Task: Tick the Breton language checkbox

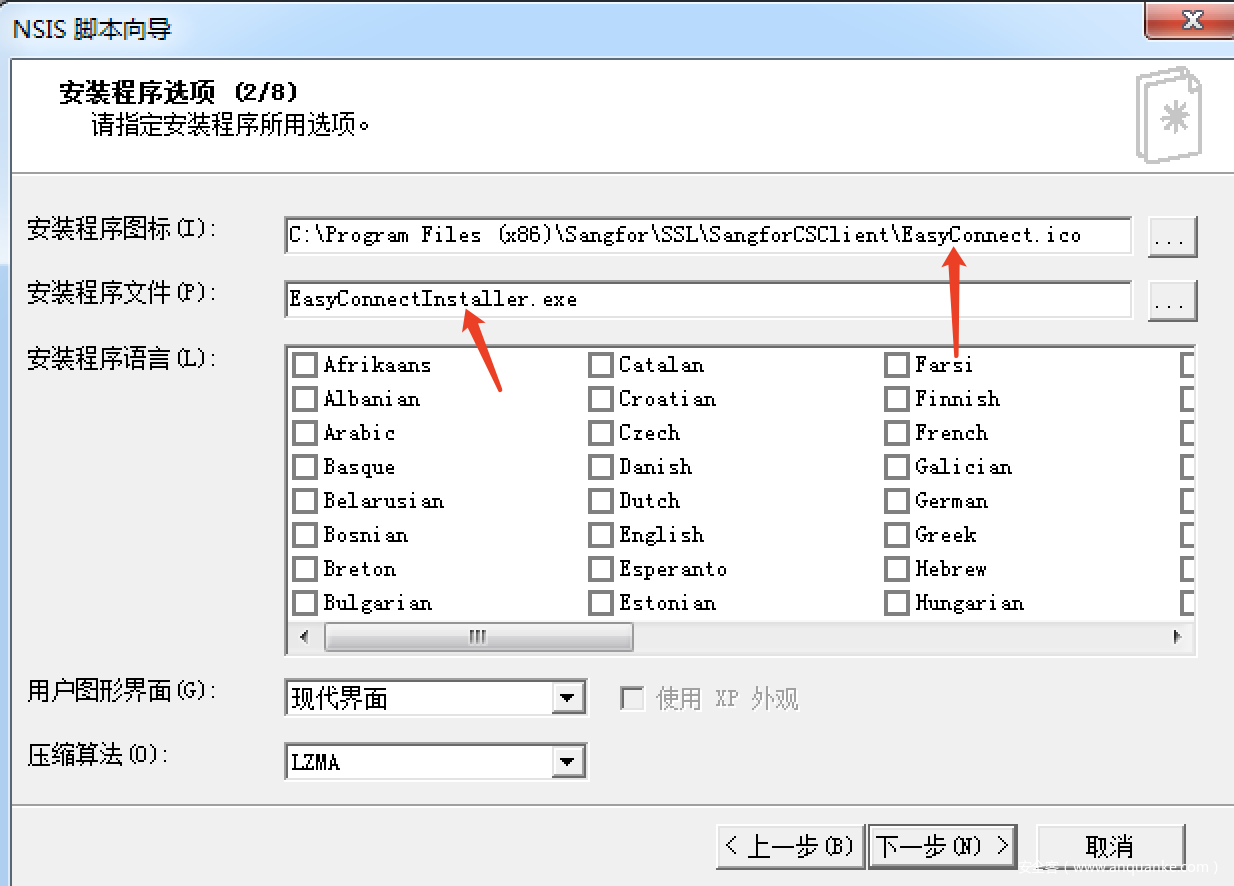Action: (305, 569)
